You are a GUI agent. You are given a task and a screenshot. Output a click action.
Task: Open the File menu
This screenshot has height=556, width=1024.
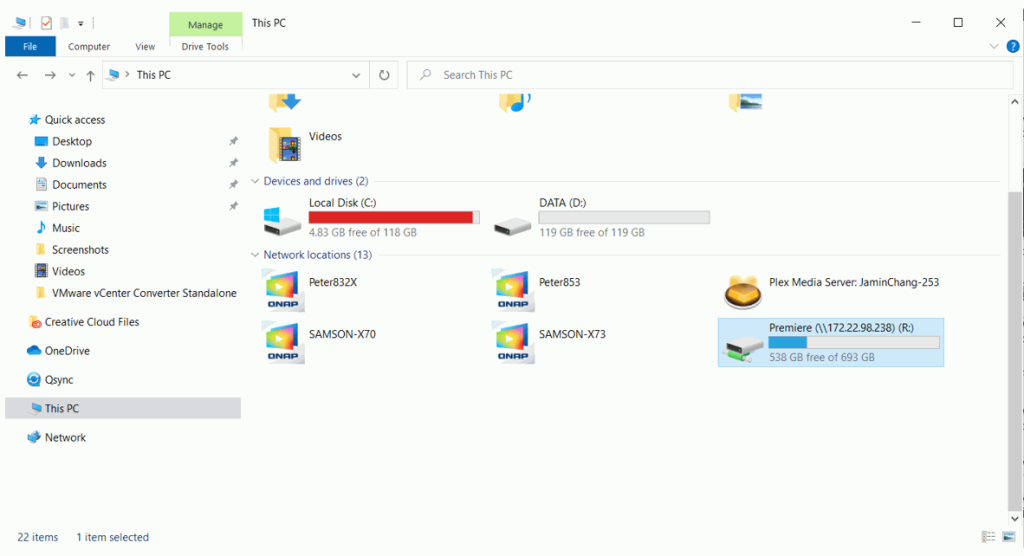coord(30,46)
